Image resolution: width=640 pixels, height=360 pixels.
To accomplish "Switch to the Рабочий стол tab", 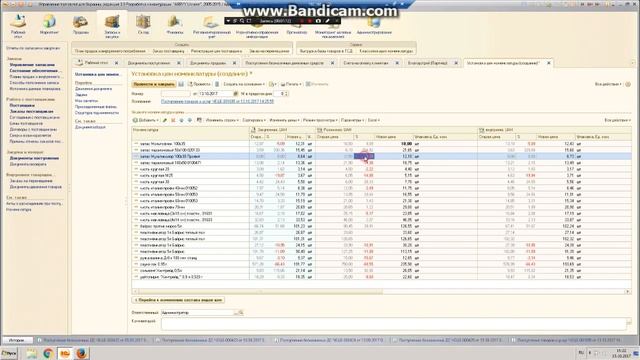I will [x=96, y=63].
